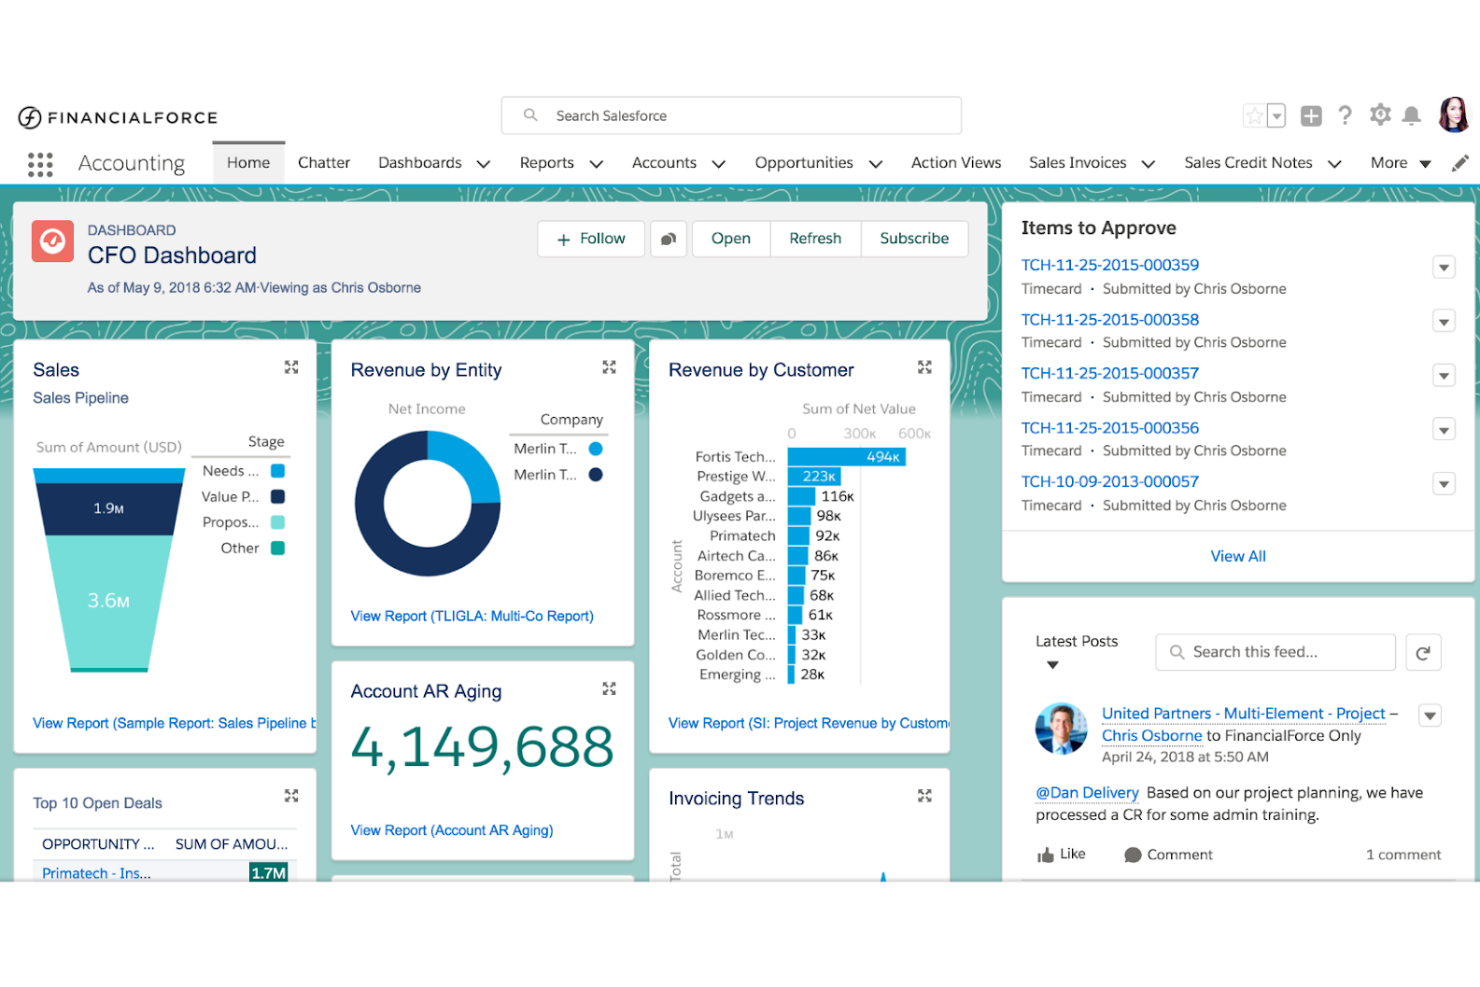Click the Open dashboard button
This screenshot has height=987, width=1480.
point(731,238)
